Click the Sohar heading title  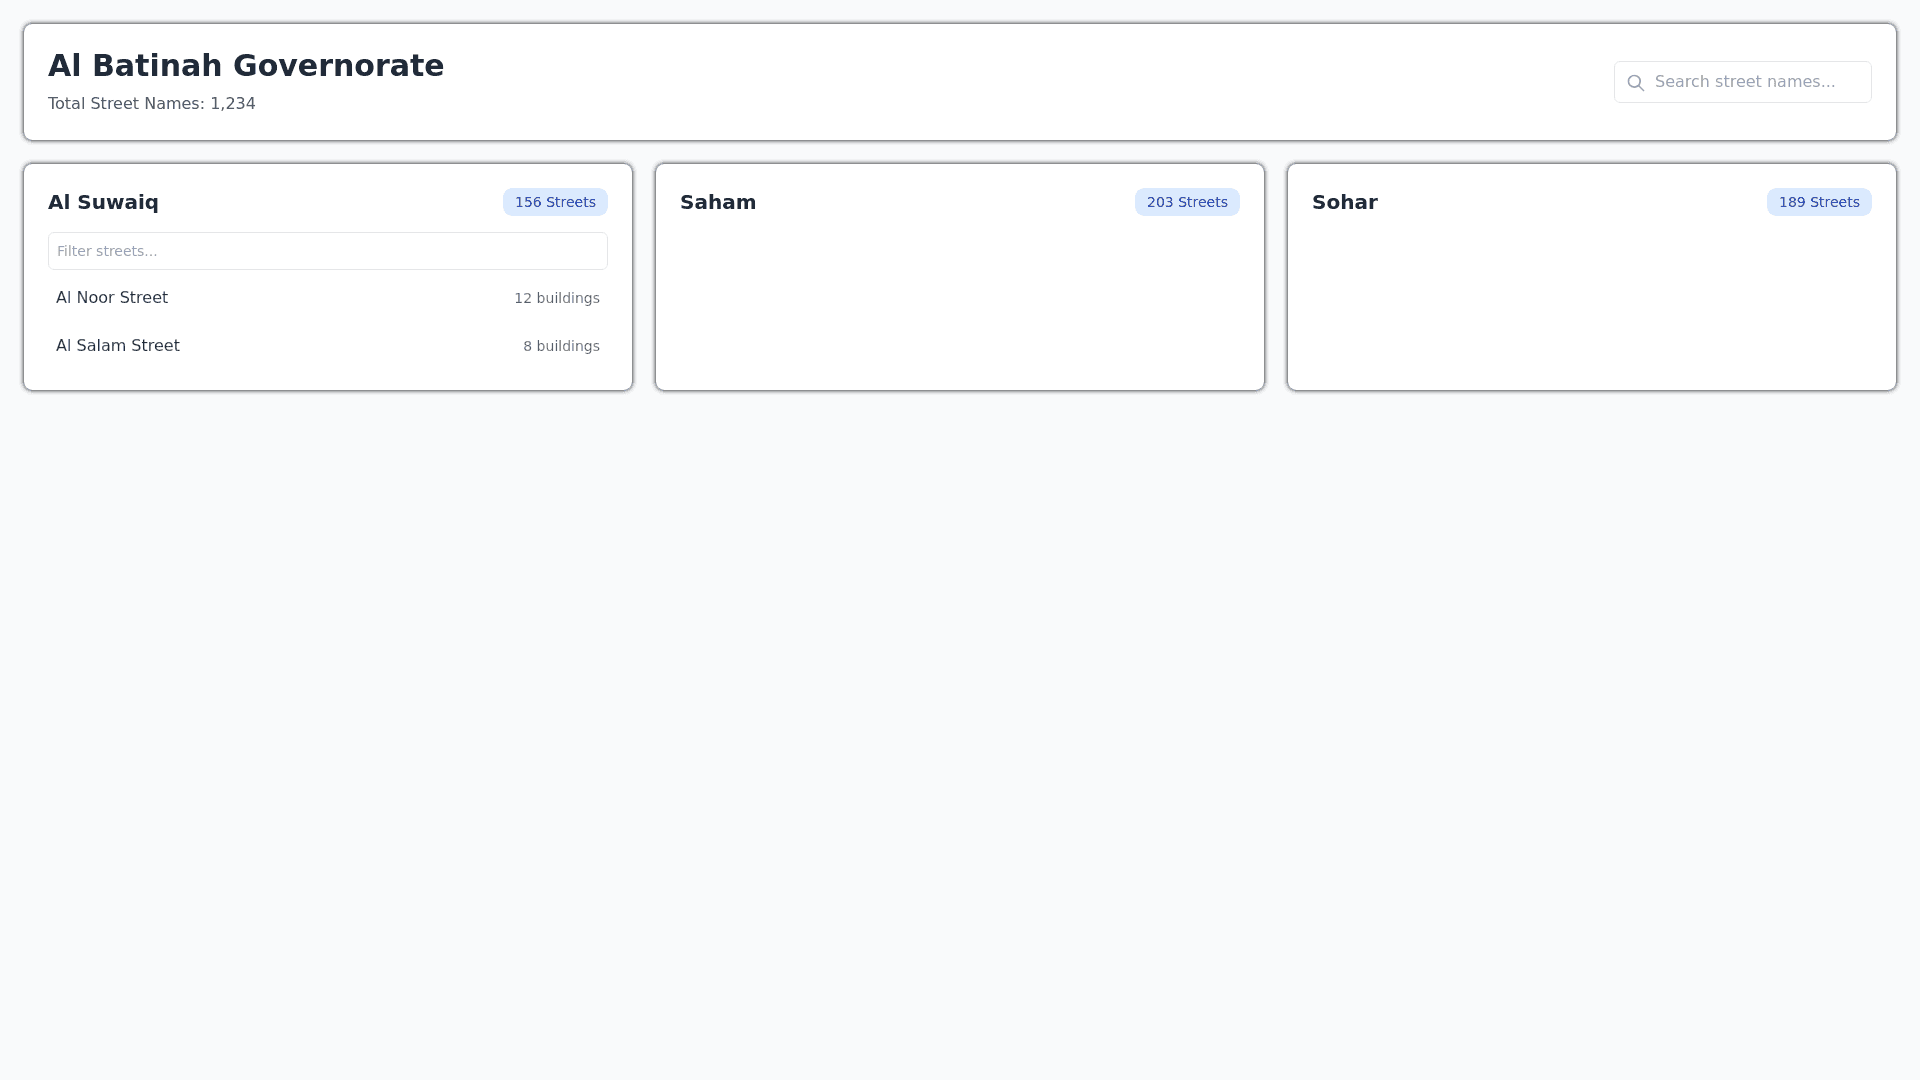click(1345, 202)
